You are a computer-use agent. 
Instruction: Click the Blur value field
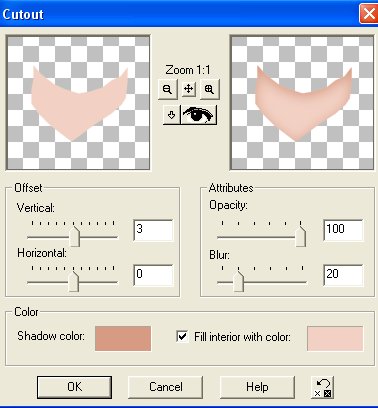click(343, 275)
